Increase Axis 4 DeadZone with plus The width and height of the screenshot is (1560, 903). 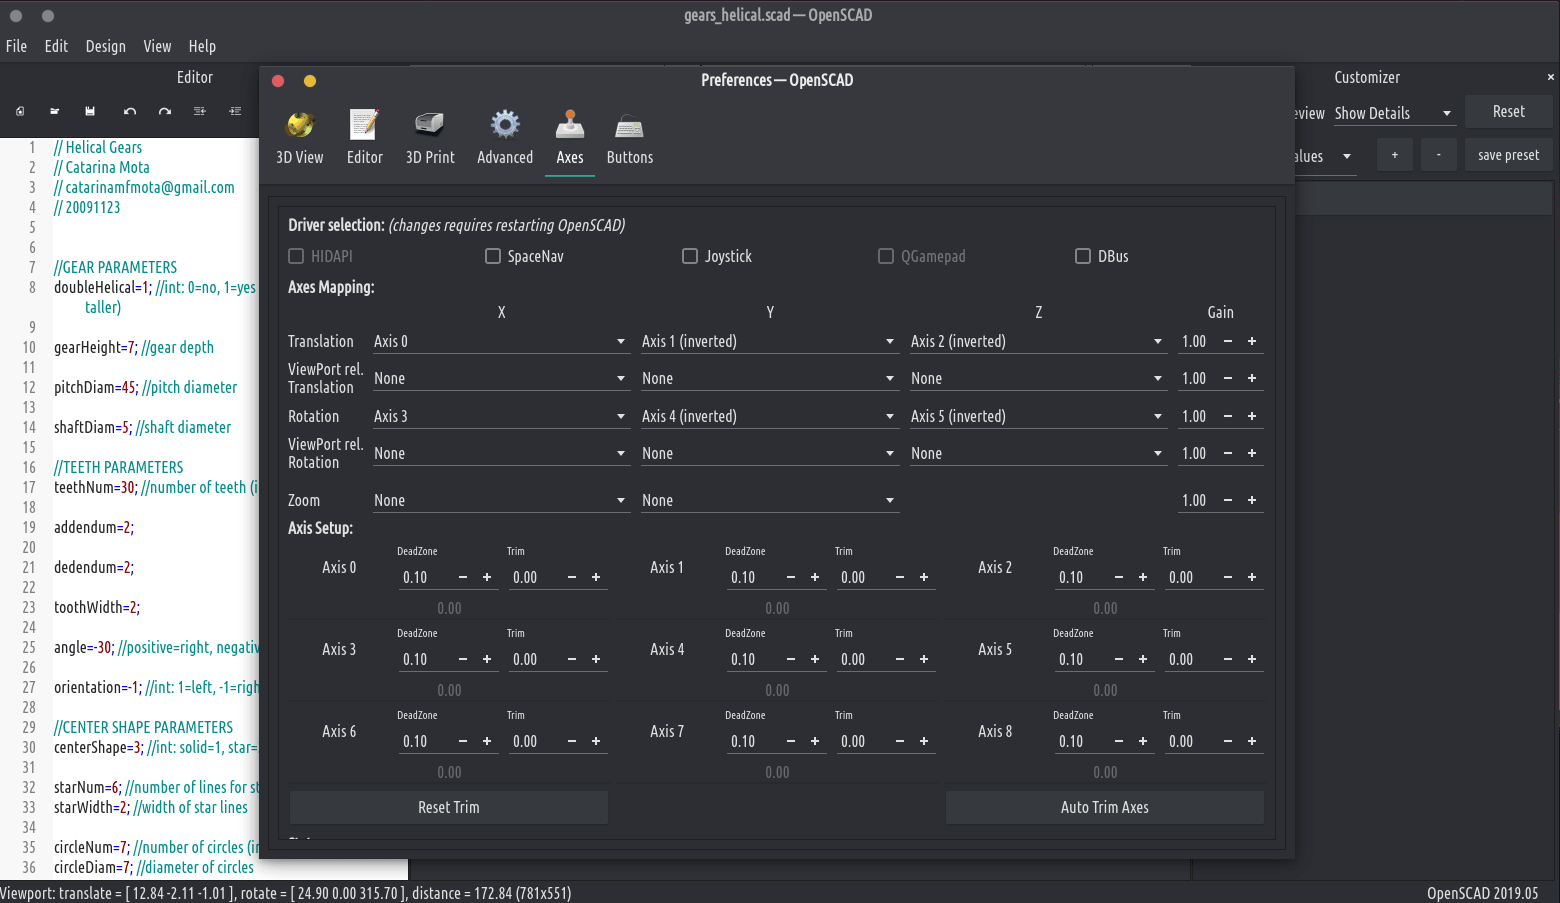[815, 660]
